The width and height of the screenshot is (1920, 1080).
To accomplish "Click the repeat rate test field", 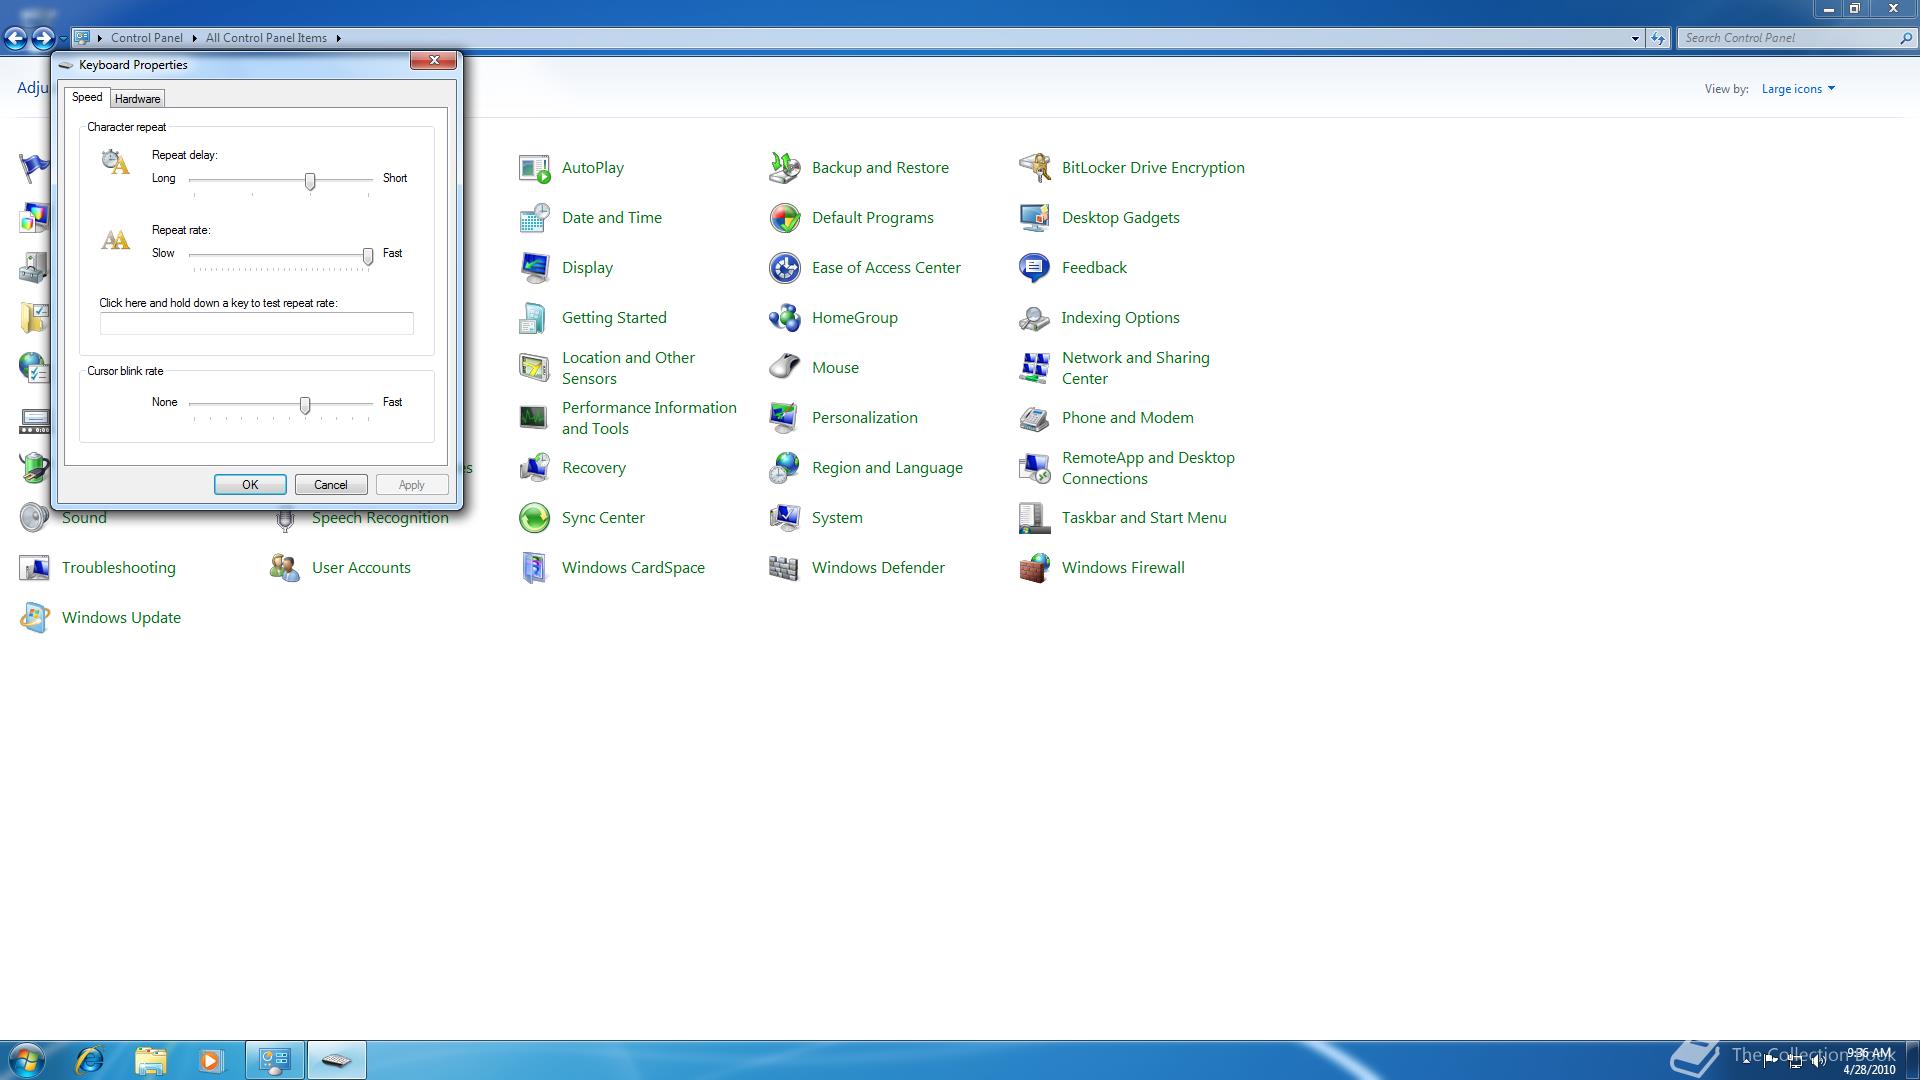I will 256,323.
